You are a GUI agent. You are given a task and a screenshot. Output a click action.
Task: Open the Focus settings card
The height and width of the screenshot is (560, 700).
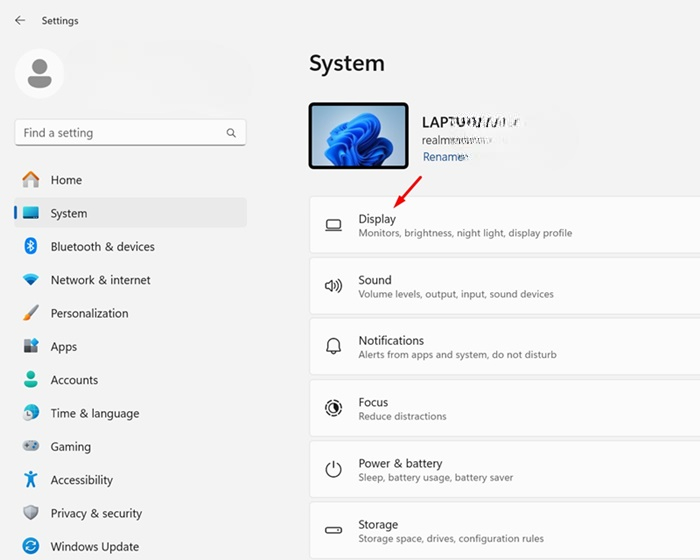coord(505,408)
